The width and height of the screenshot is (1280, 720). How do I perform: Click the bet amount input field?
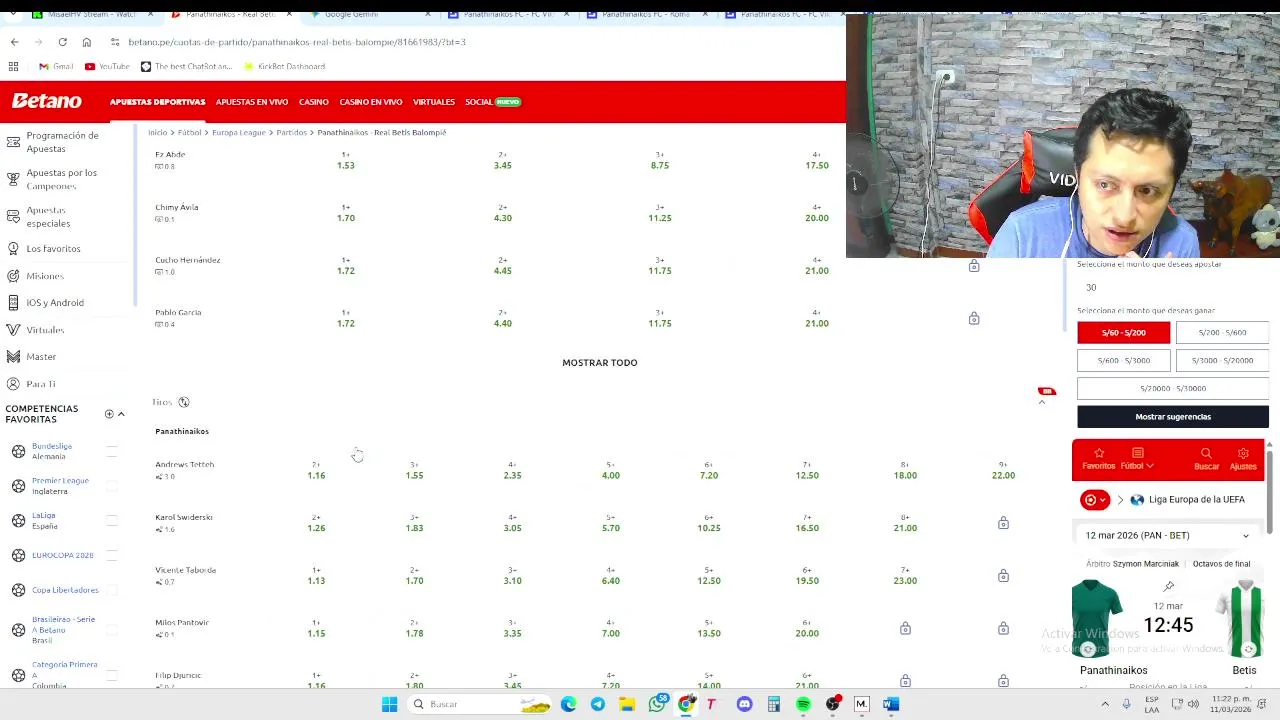click(x=1173, y=287)
